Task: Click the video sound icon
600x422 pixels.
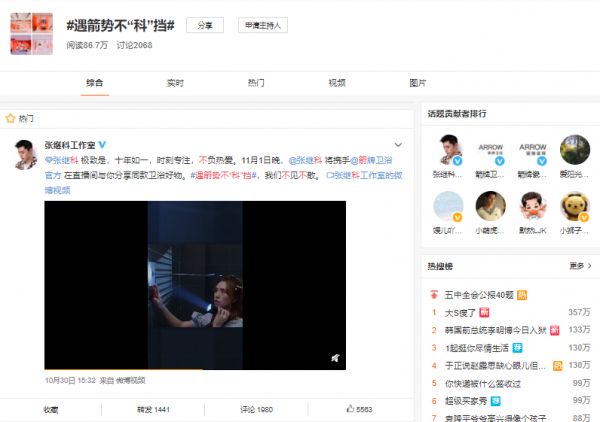Action: click(x=335, y=358)
